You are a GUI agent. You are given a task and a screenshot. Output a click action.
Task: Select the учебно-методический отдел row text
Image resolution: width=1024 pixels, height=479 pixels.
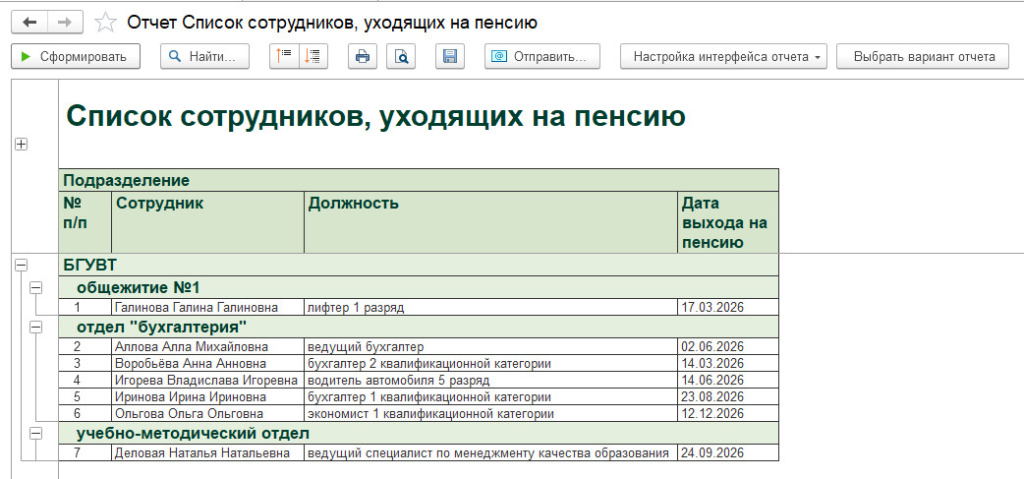coord(193,433)
